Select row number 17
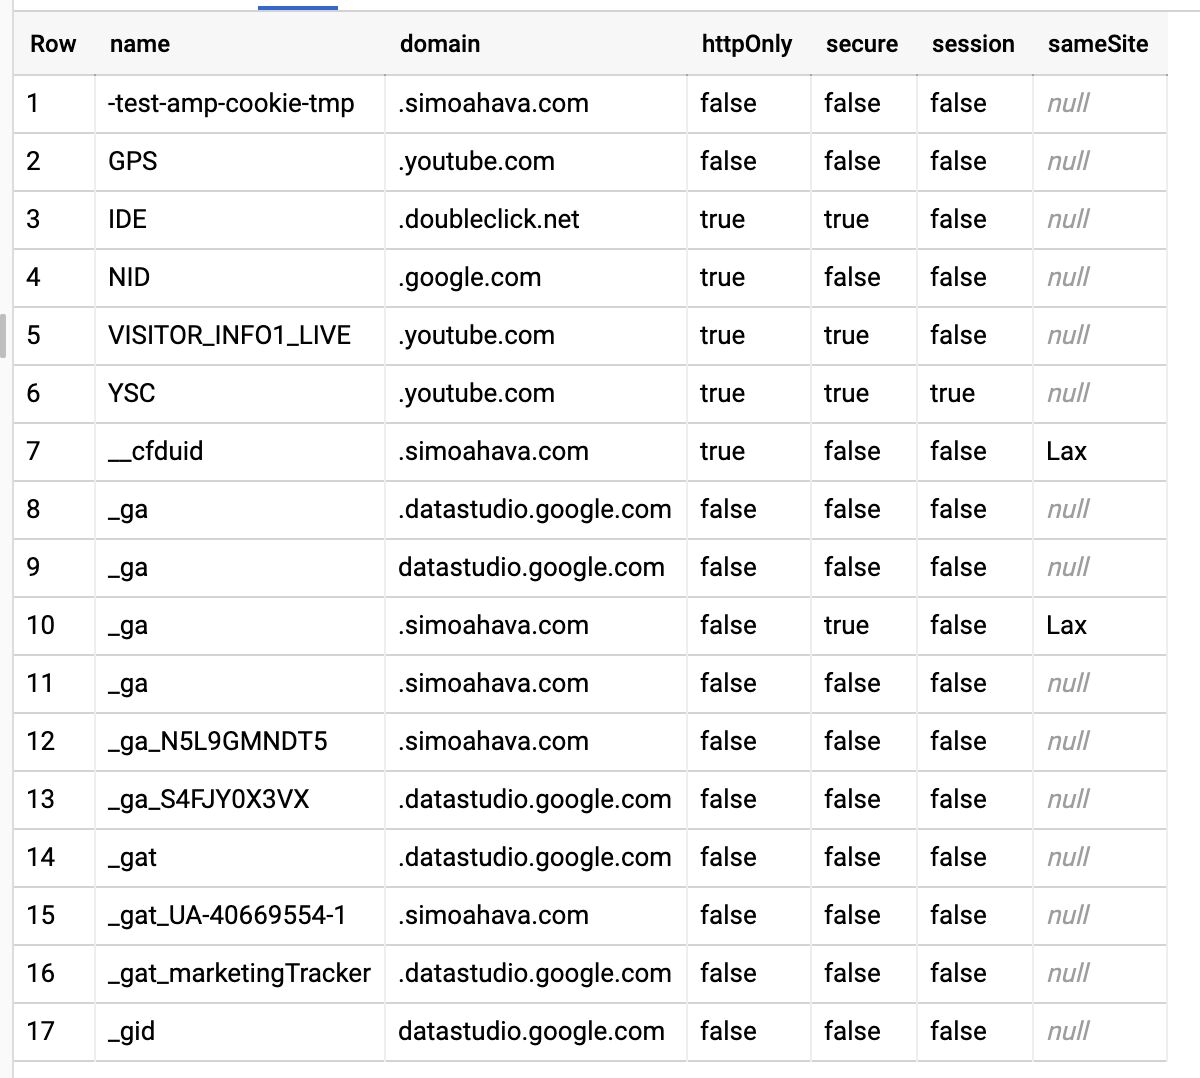The height and width of the screenshot is (1078, 1200). (40, 1031)
